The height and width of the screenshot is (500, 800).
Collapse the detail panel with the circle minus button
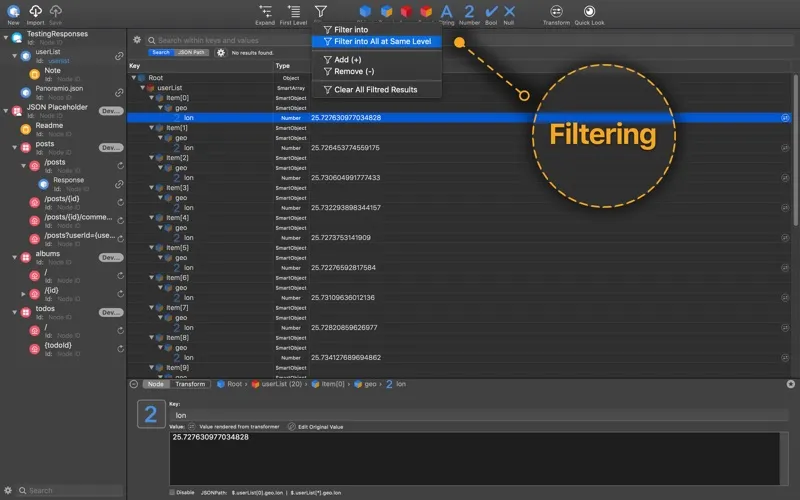pos(134,384)
